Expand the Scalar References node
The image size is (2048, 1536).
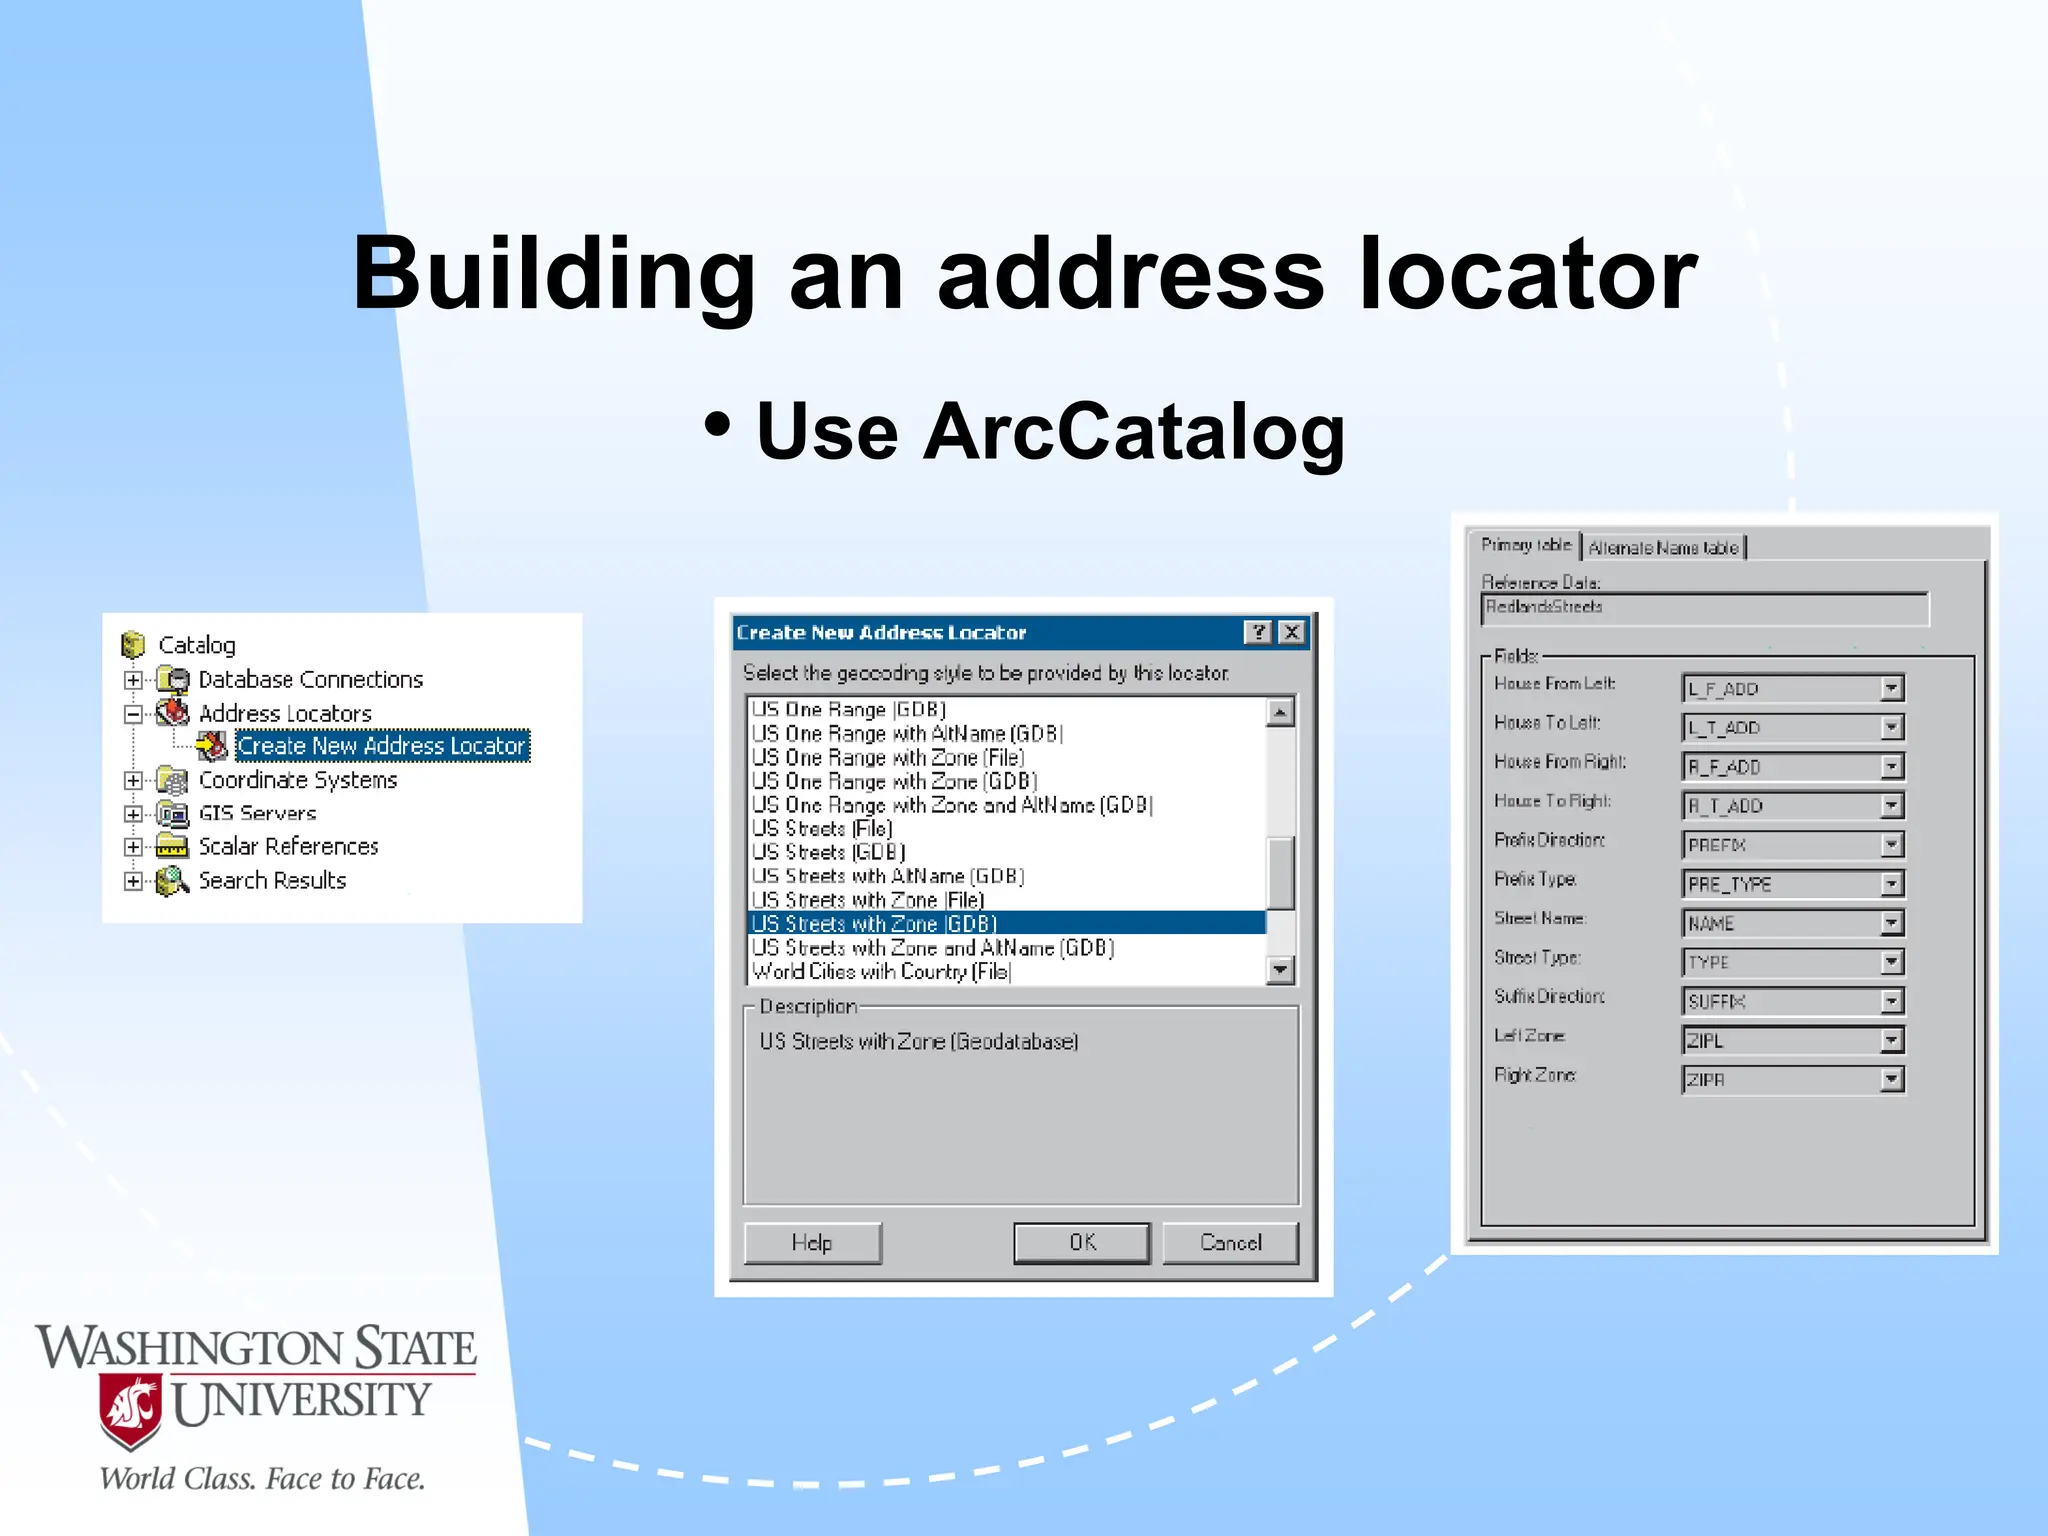133,847
